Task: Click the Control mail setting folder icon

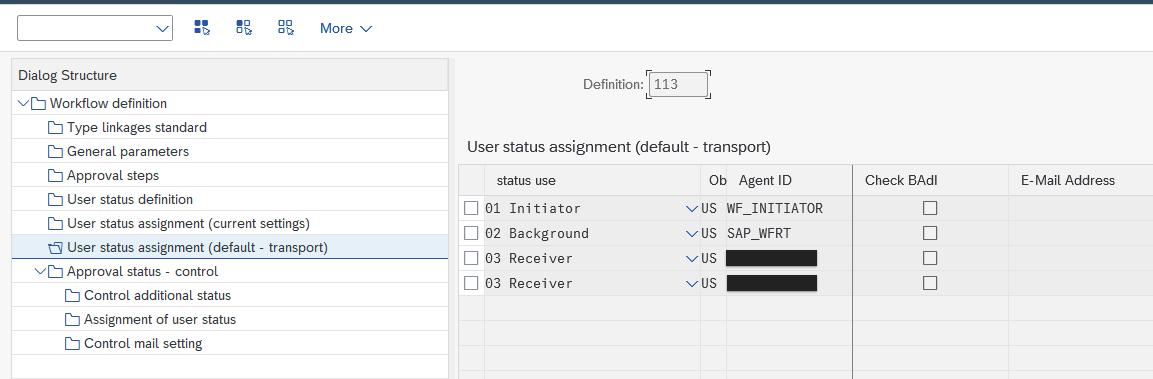Action: tap(72, 344)
